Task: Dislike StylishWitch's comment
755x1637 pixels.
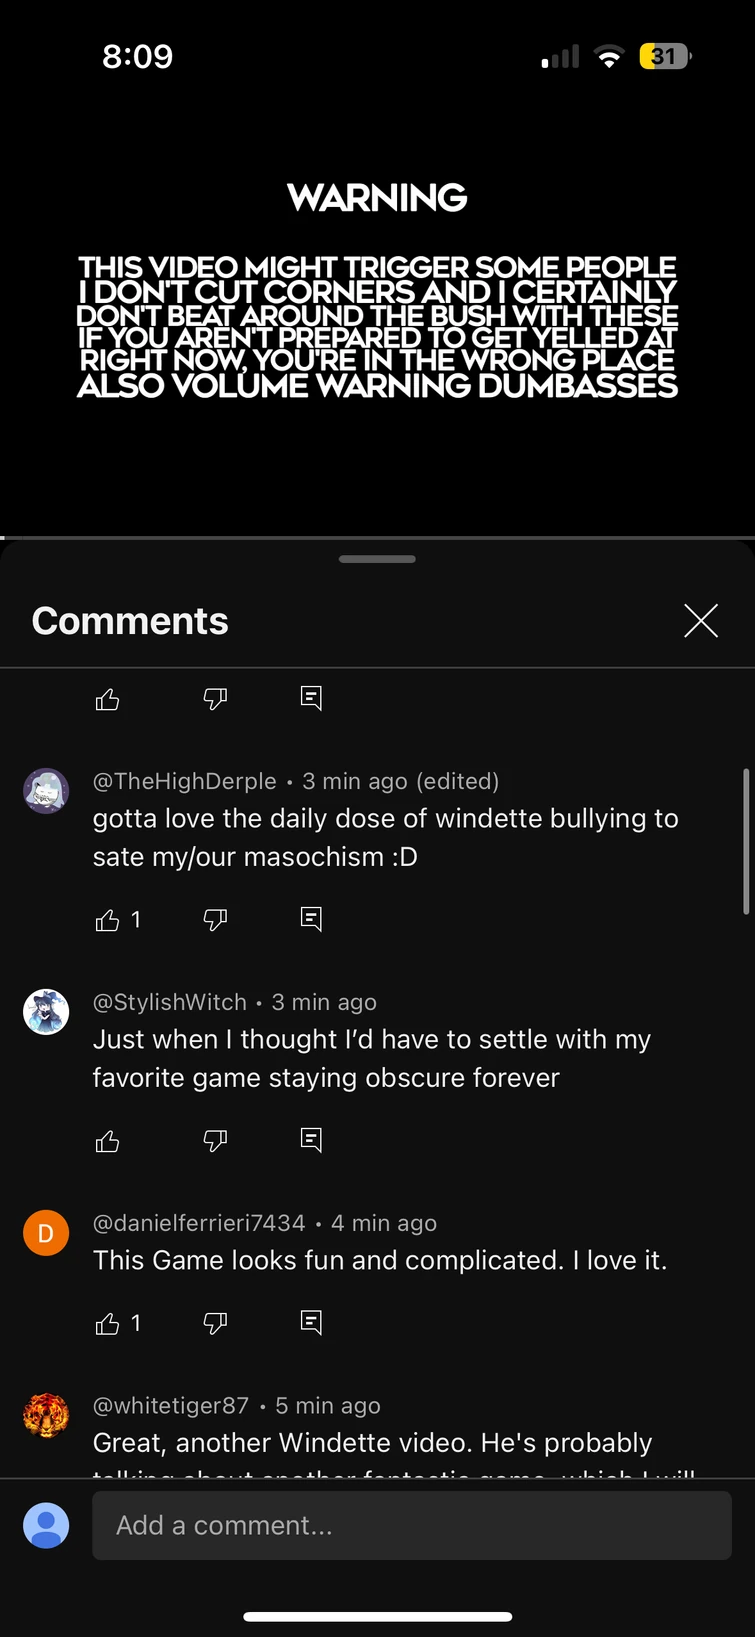Action: click(x=215, y=1141)
